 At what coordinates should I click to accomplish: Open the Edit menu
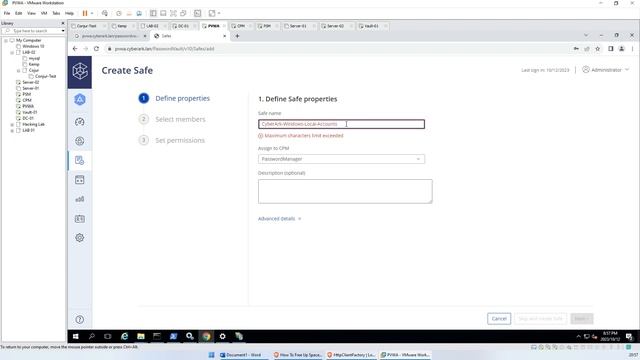pyautogui.click(x=19, y=13)
